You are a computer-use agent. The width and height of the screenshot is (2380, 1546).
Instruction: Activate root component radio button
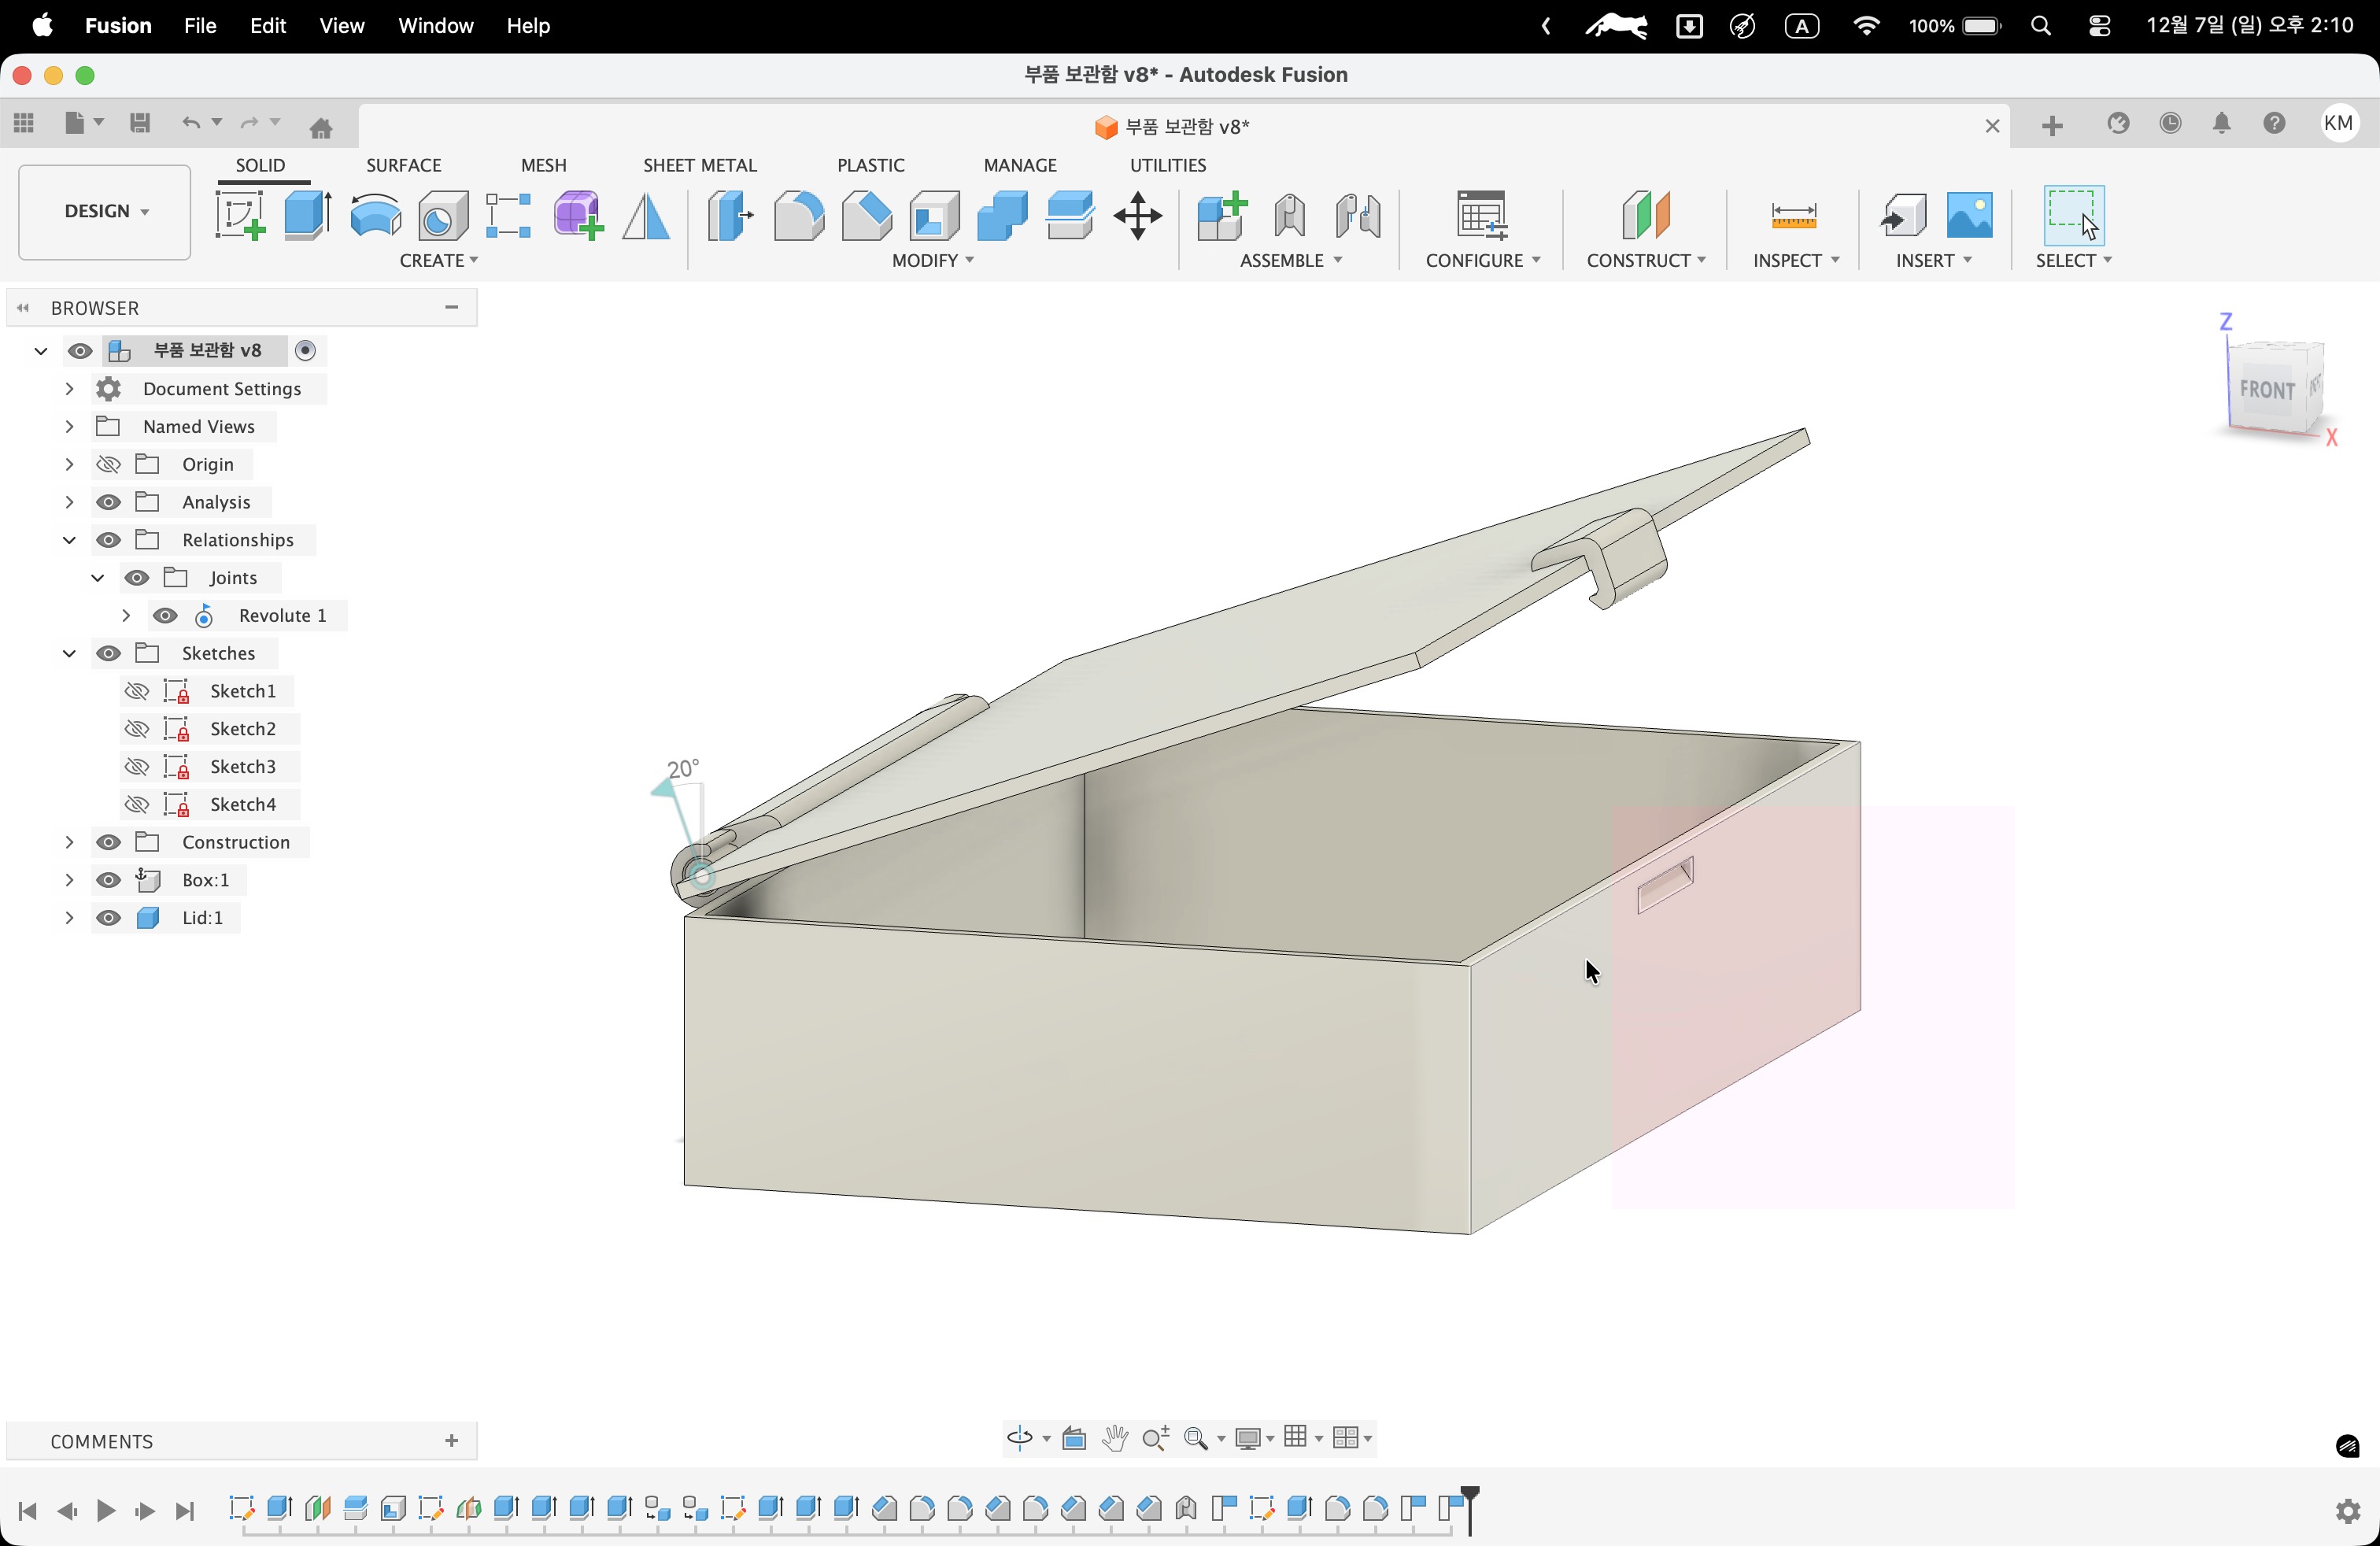coord(306,350)
